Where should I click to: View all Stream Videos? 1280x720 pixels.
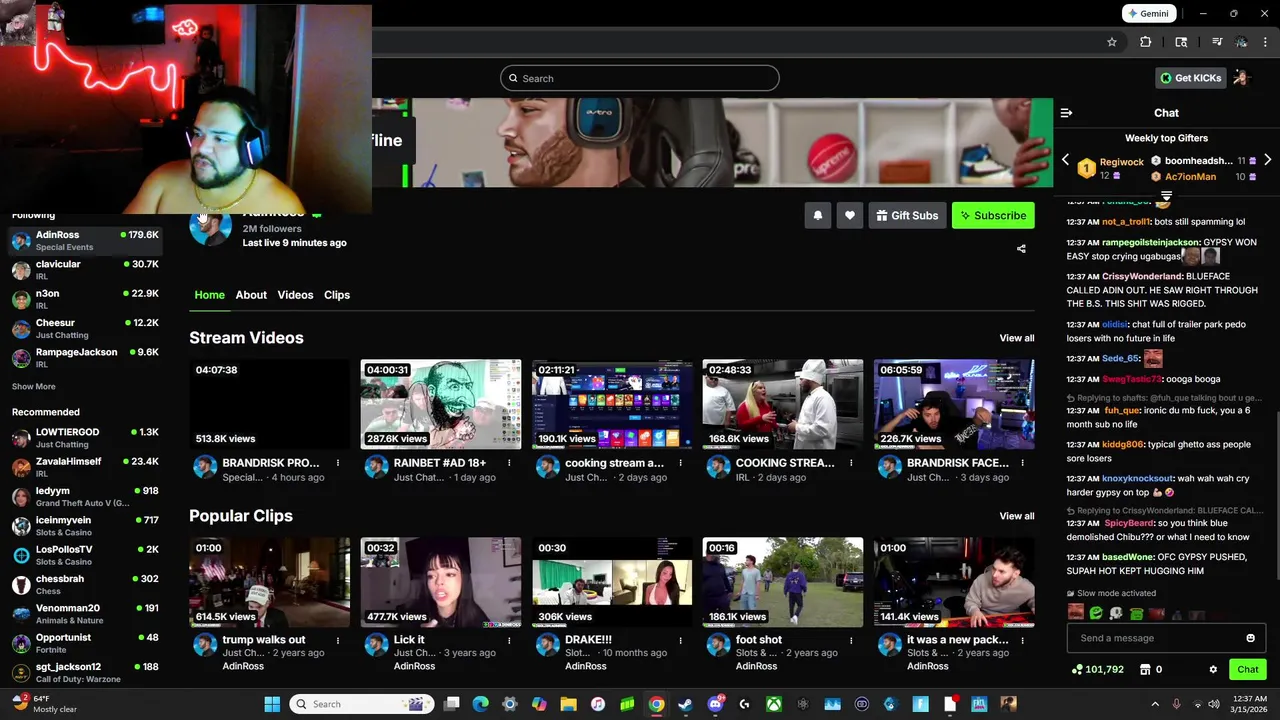[1017, 338]
